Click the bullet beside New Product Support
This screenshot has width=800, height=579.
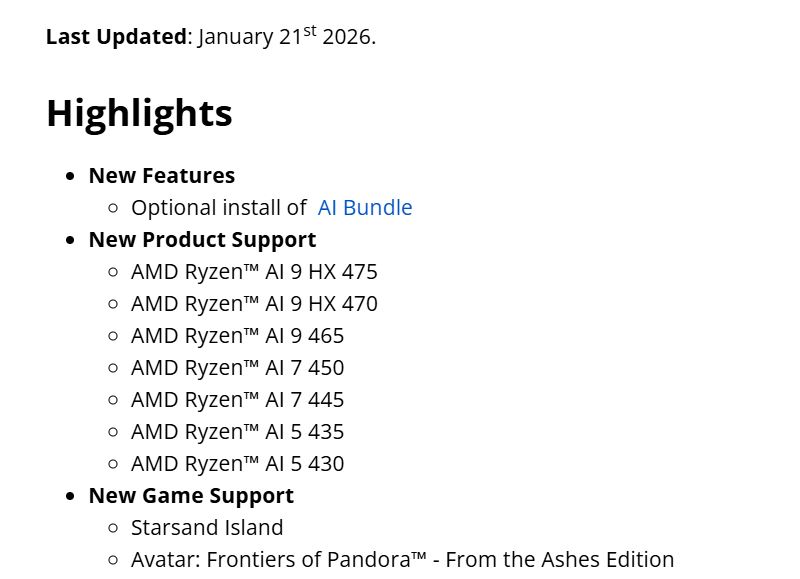(70, 241)
